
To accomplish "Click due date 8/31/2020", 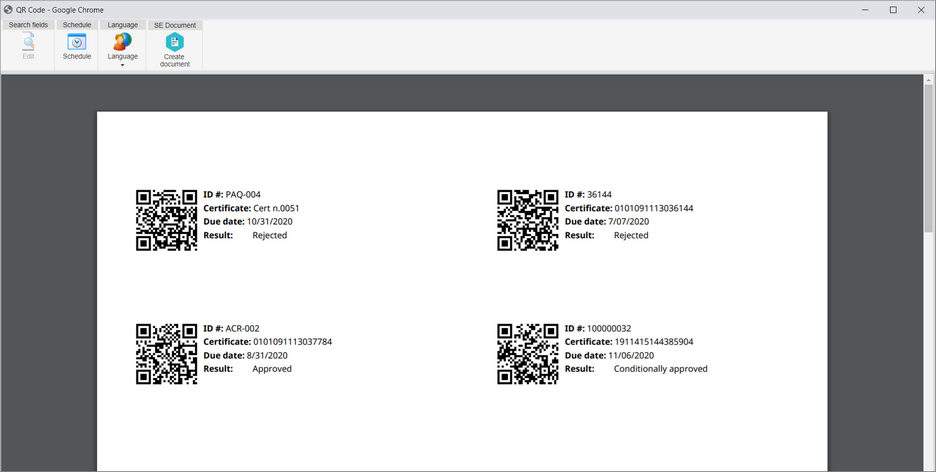I will click(x=267, y=356).
